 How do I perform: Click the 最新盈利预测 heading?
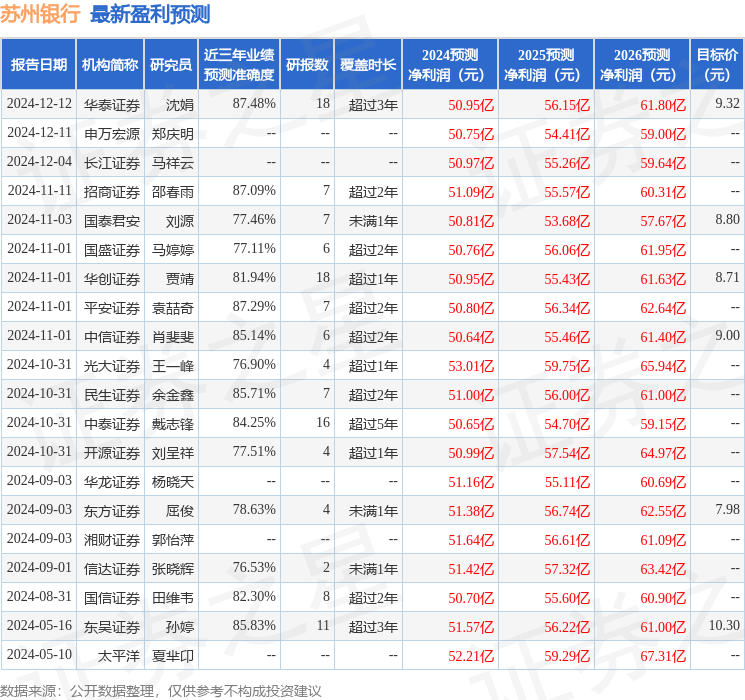click(x=150, y=14)
